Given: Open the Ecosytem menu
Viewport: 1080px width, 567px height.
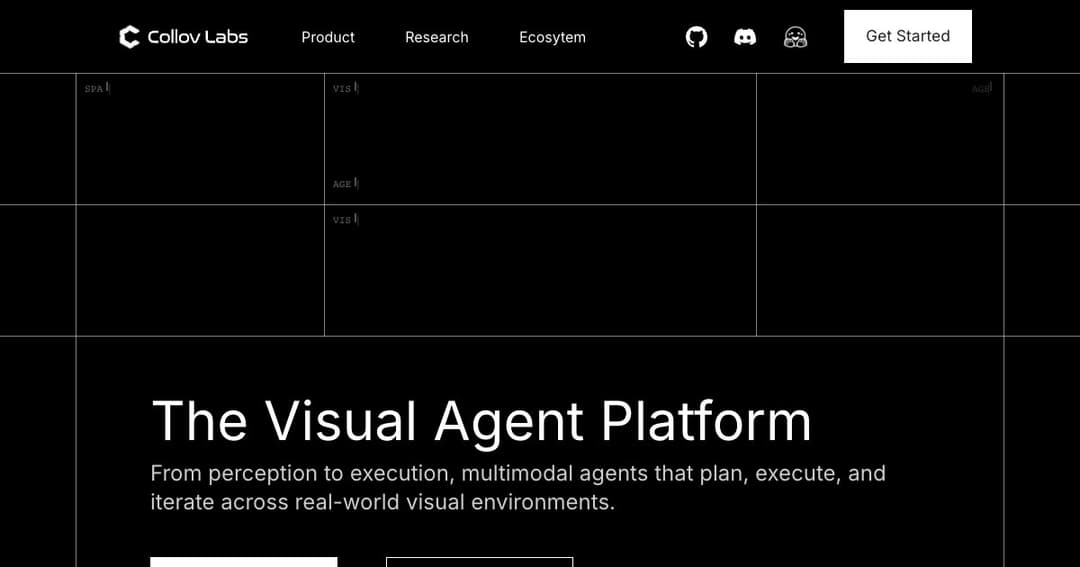Looking at the screenshot, I should (x=552, y=37).
